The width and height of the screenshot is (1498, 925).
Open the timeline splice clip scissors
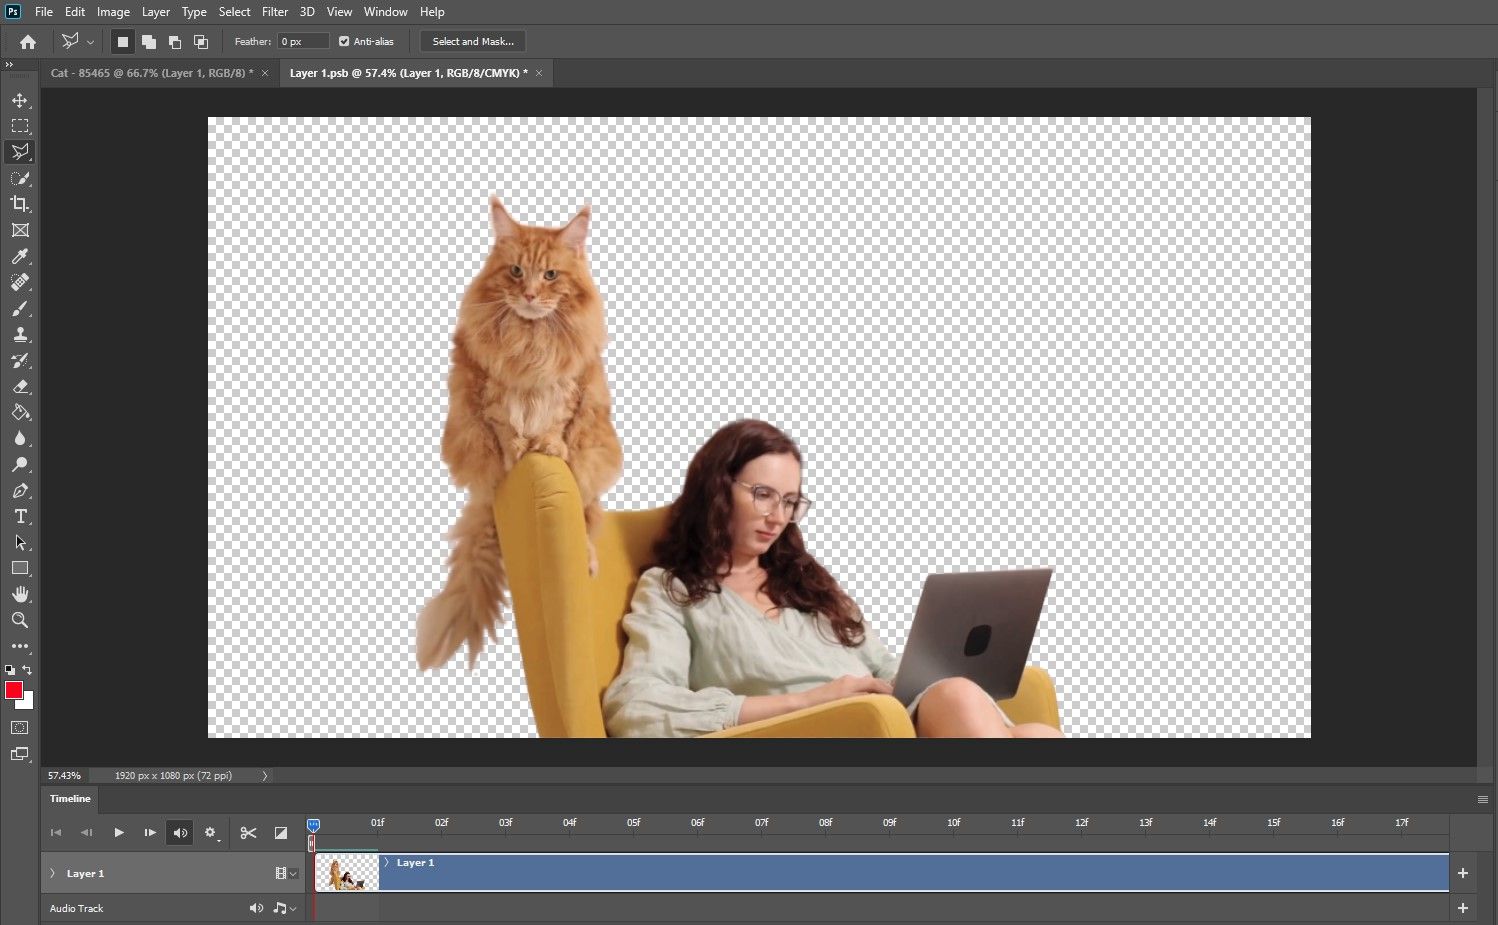249,832
